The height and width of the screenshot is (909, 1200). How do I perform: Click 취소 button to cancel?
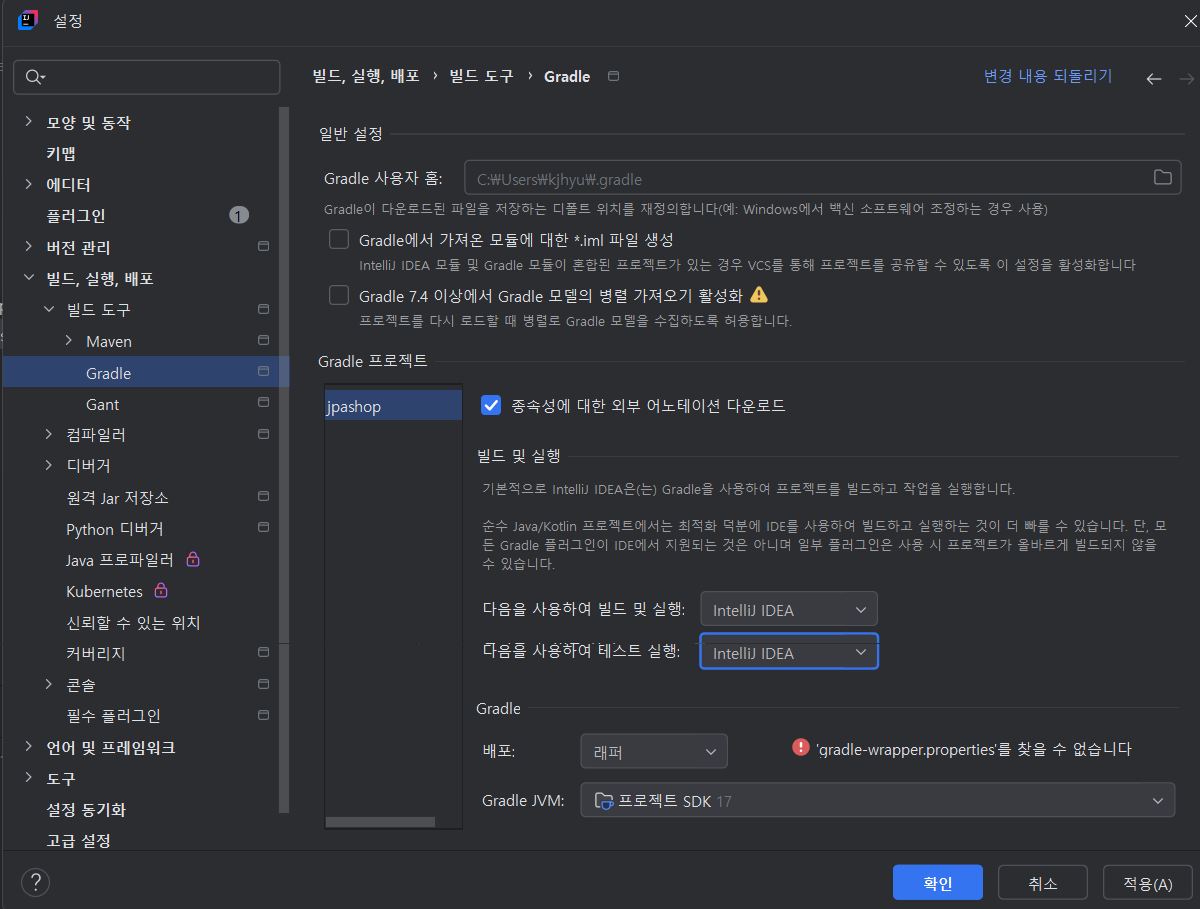pyautogui.click(x=1042, y=883)
